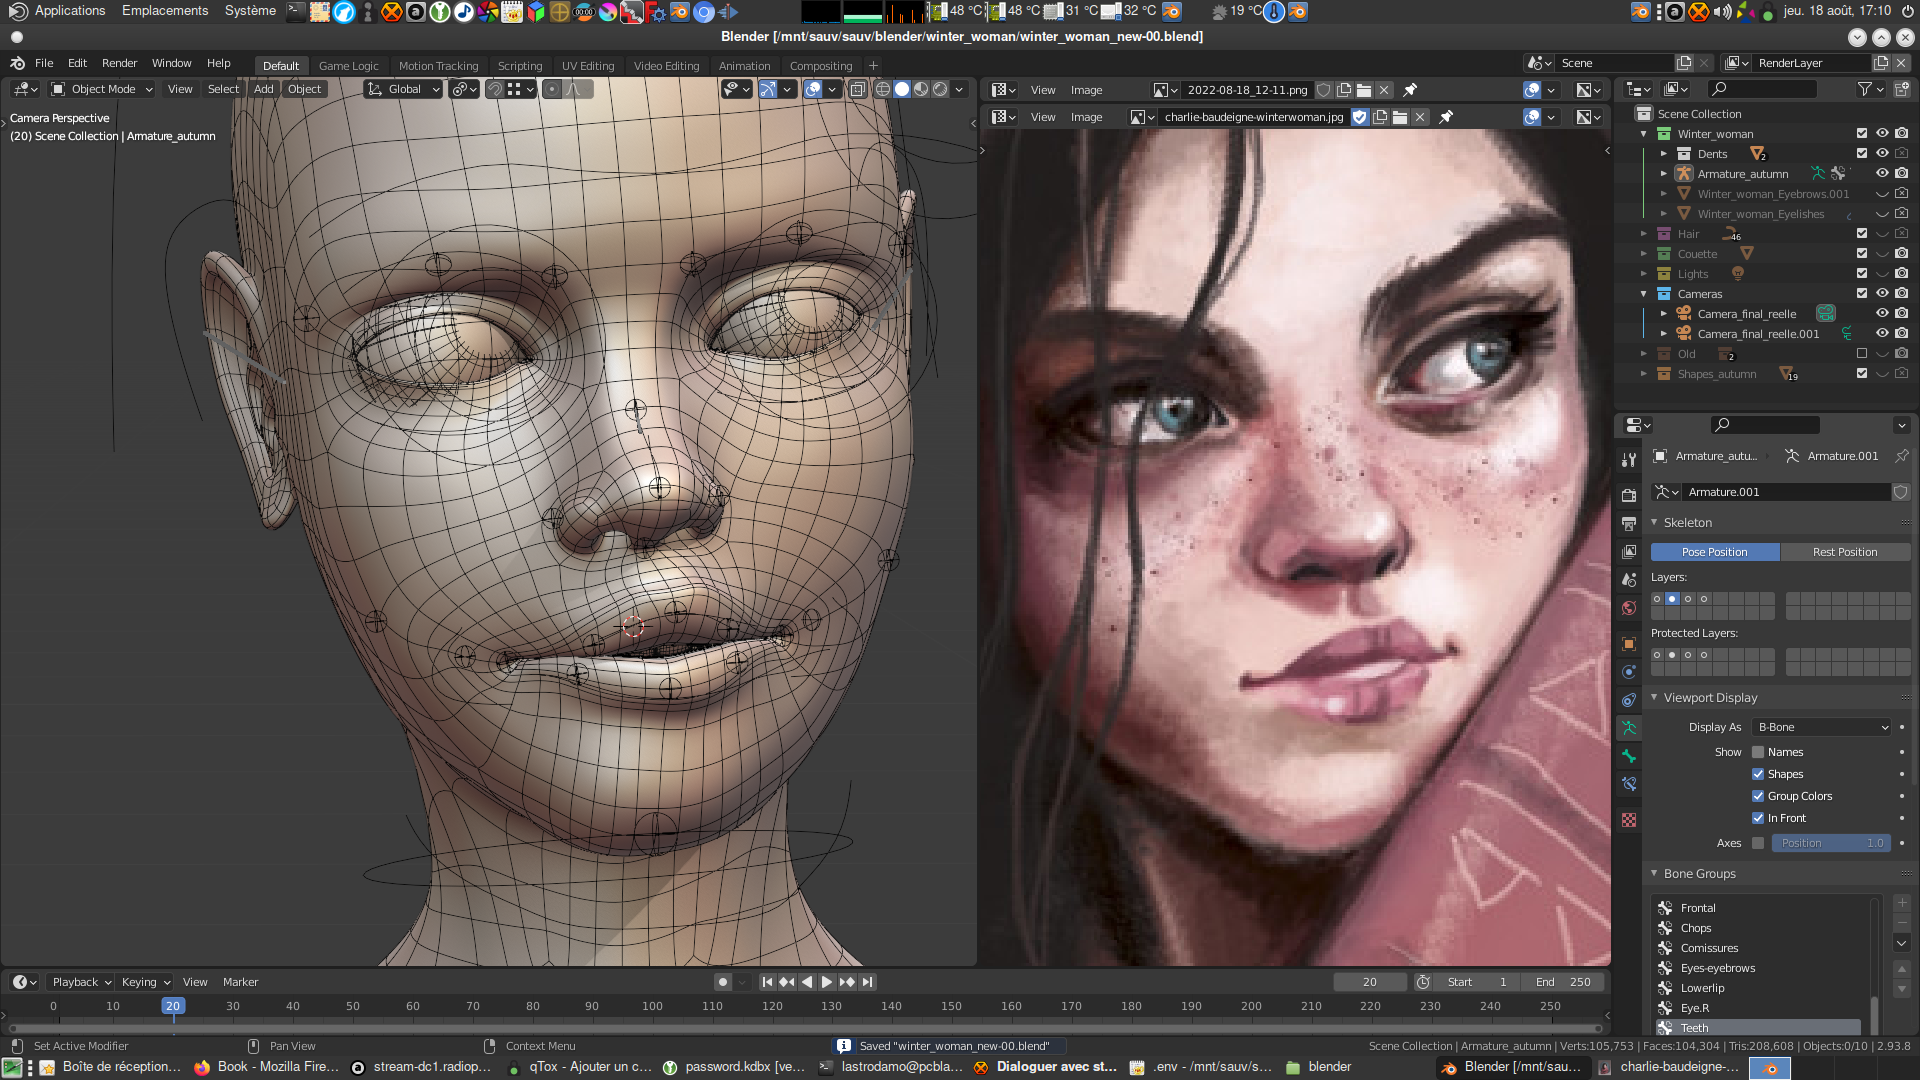Adjust the Axes Position slider
Image resolution: width=1920 pixels, height=1080 pixels.
pos(1831,843)
